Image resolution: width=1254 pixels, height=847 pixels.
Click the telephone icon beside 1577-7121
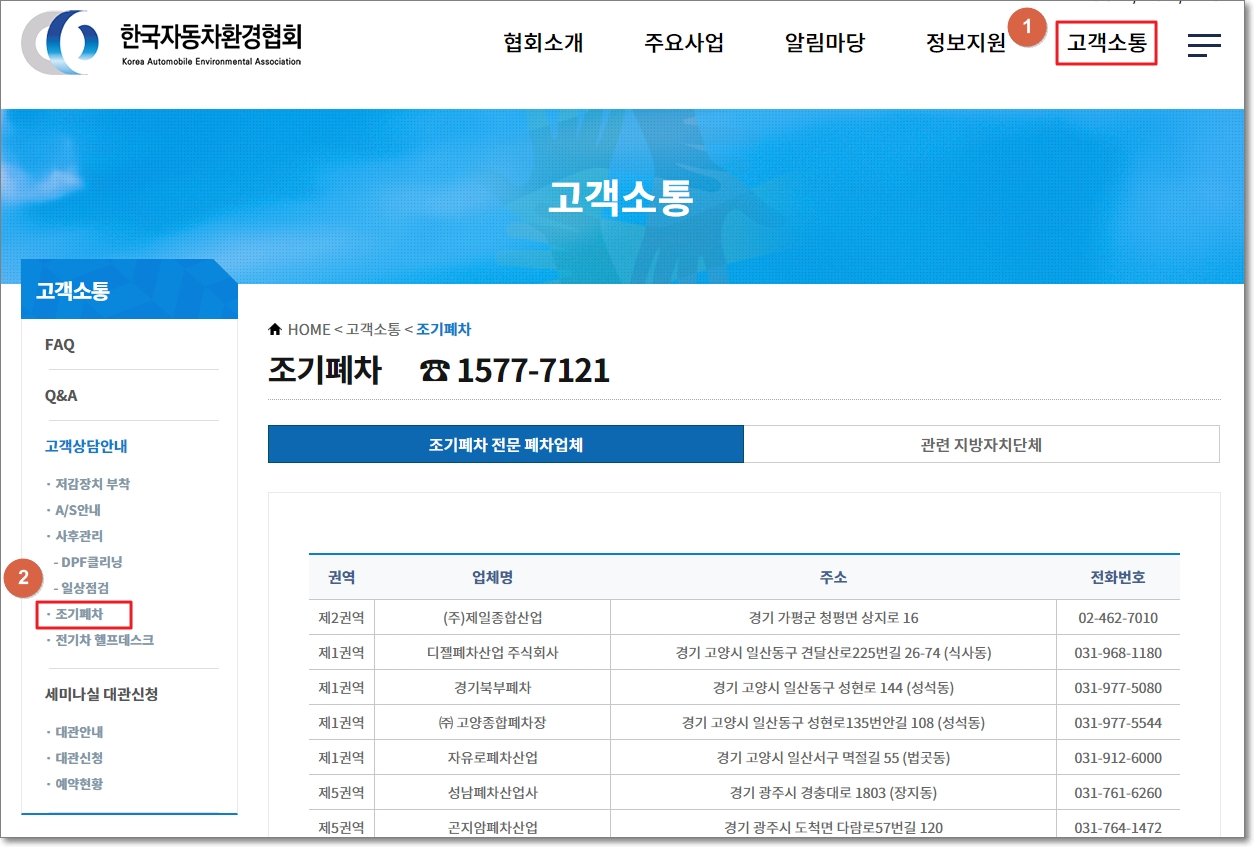(435, 372)
